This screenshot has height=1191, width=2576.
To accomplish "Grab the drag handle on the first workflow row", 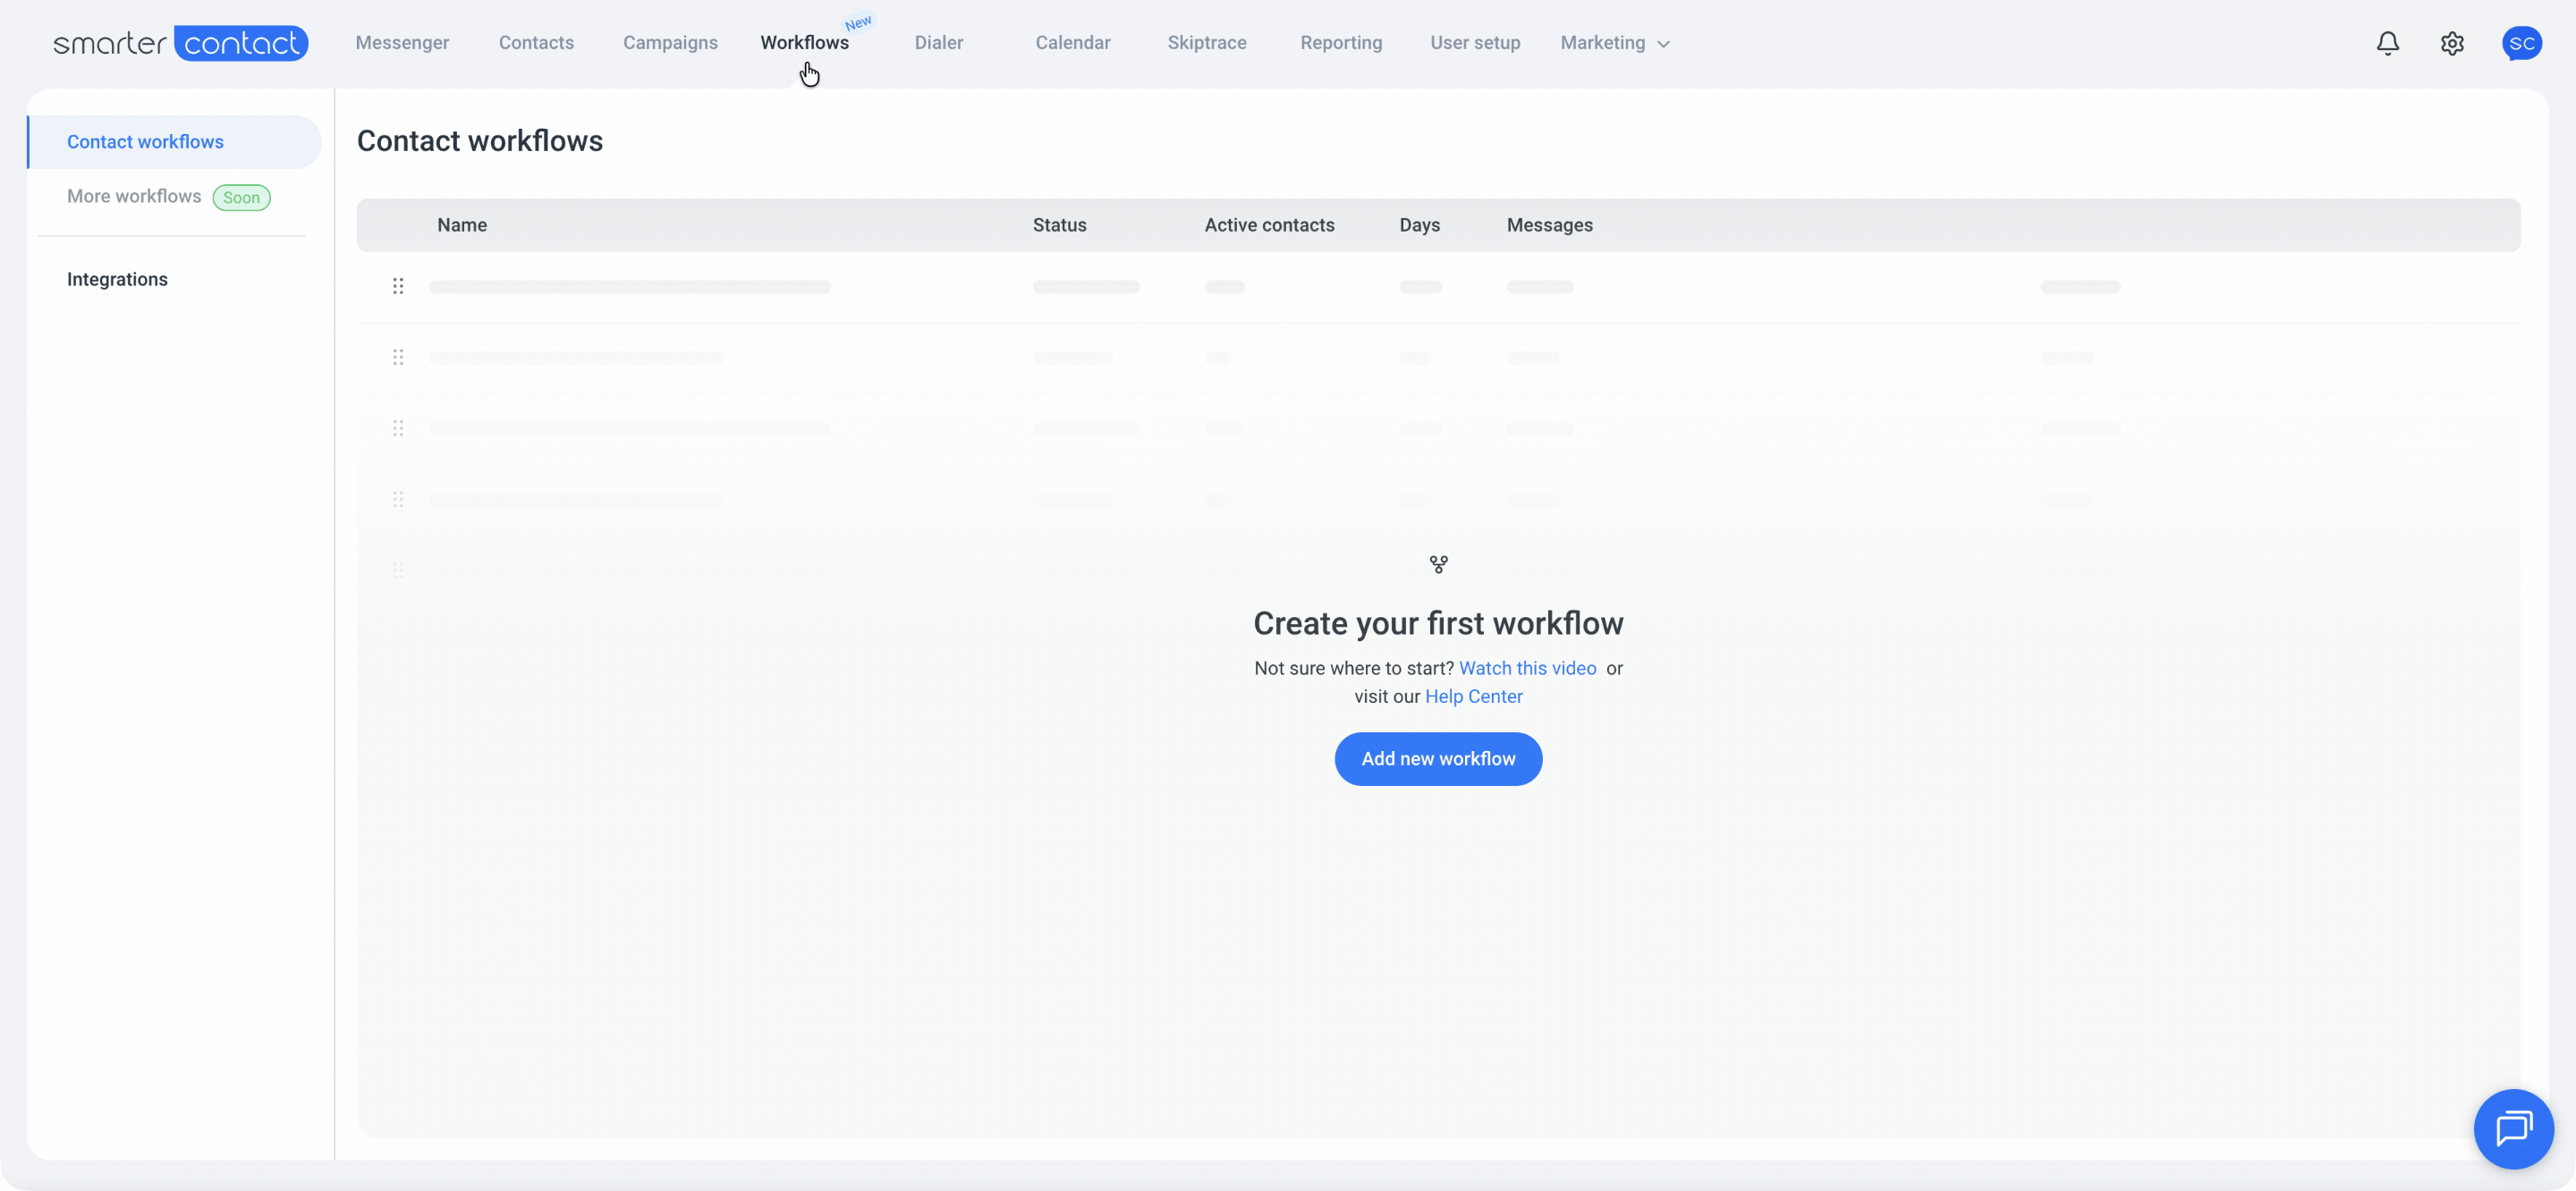I will (x=399, y=286).
